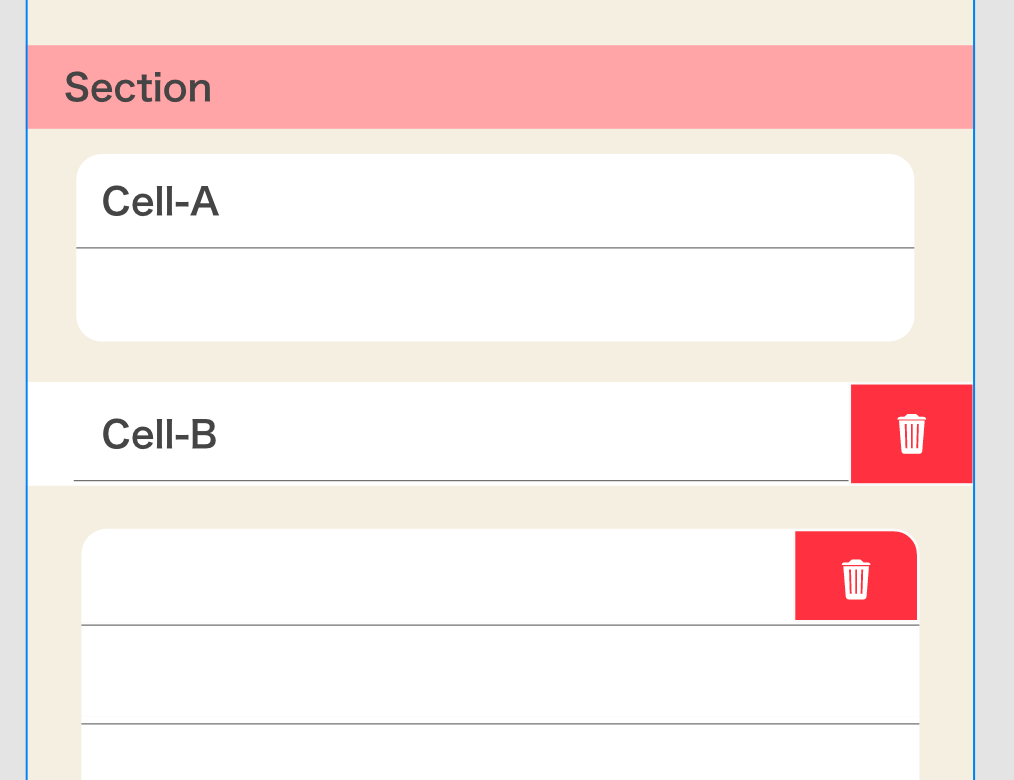Click the Section header title
The image size is (1014, 780).
click(138, 88)
